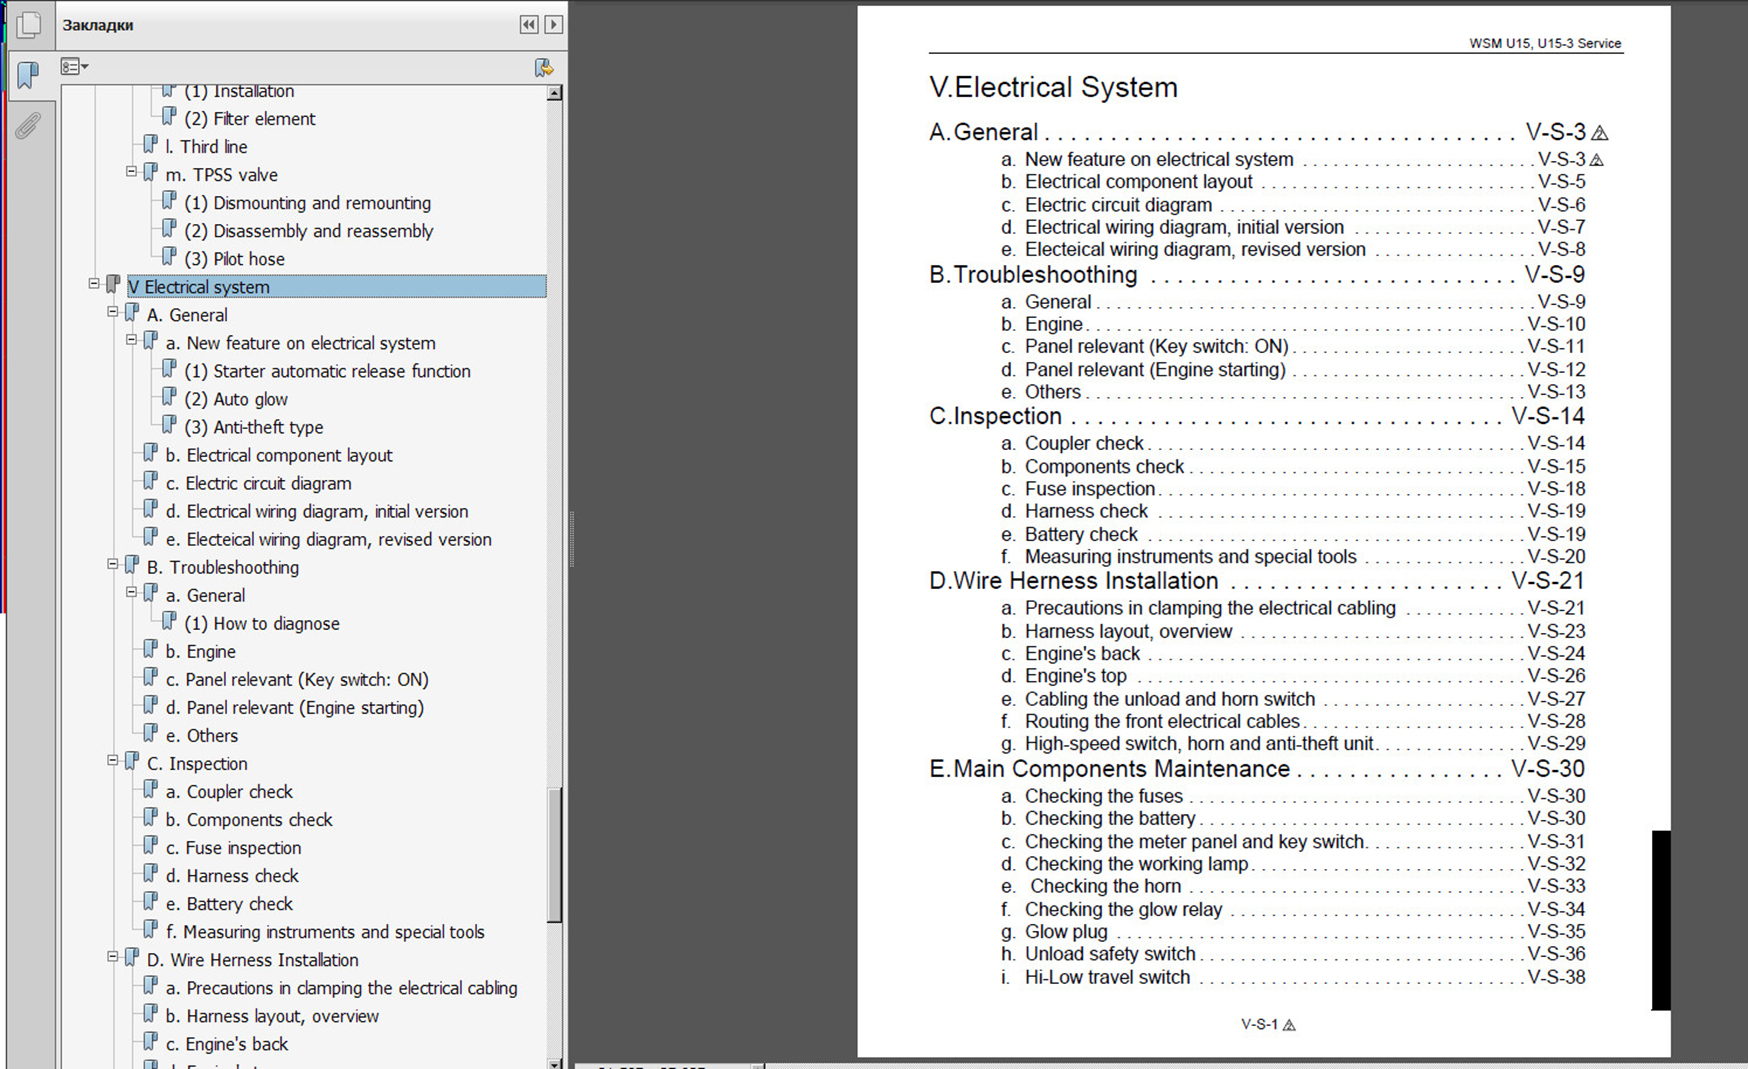Click the Bookmarks panel icon in sidebar
The image size is (1748, 1069).
(x=28, y=74)
